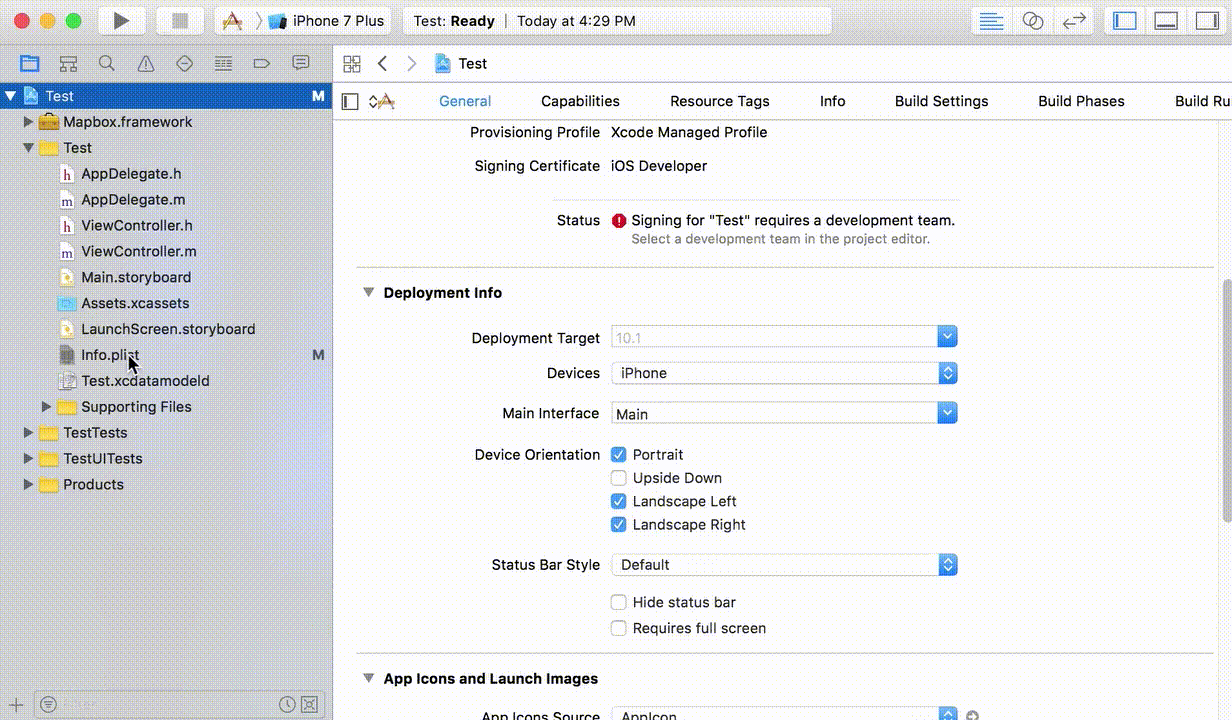Screen dimensions: 1232x720
Task: Show the Assistant editor
Action: 1033,20
